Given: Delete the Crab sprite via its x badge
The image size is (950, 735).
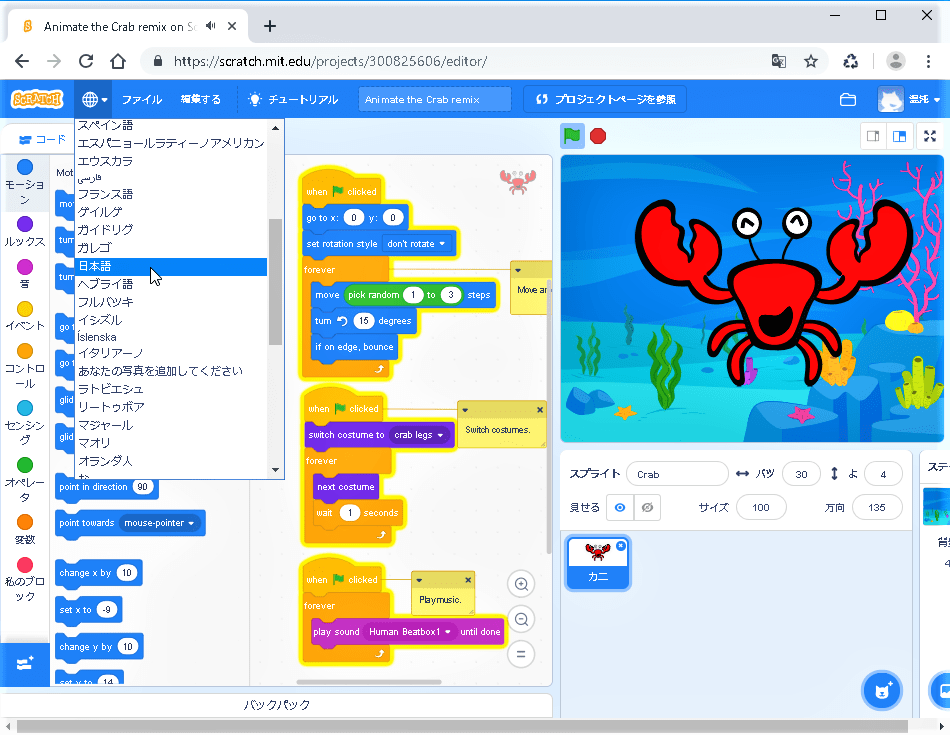Looking at the screenshot, I should point(620,546).
